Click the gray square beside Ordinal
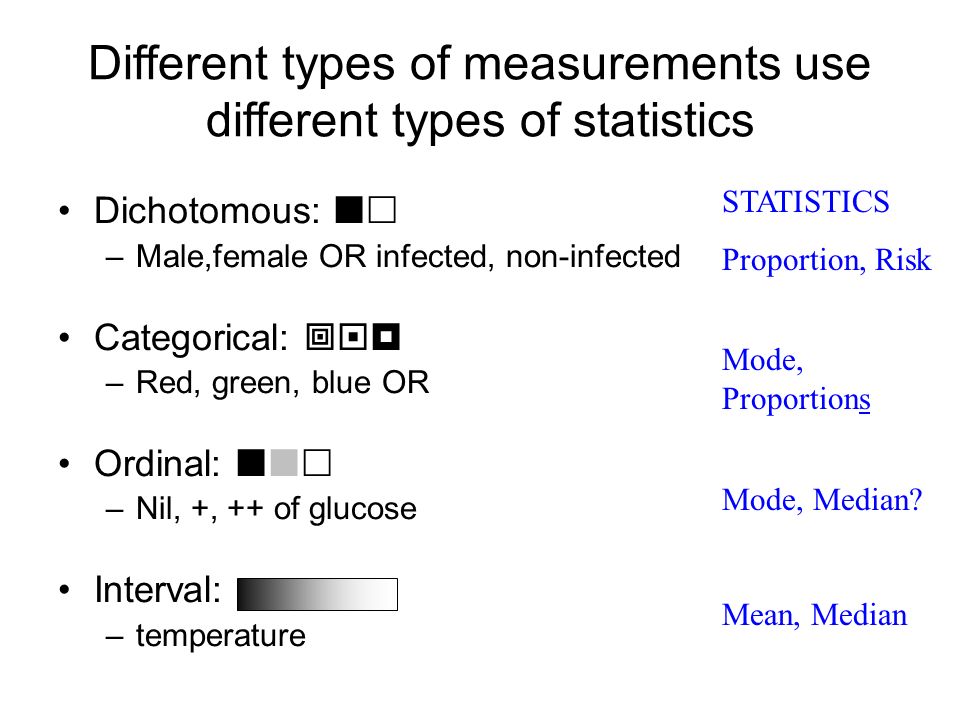The width and height of the screenshot is (960, 720). click(x=284, y=463)
